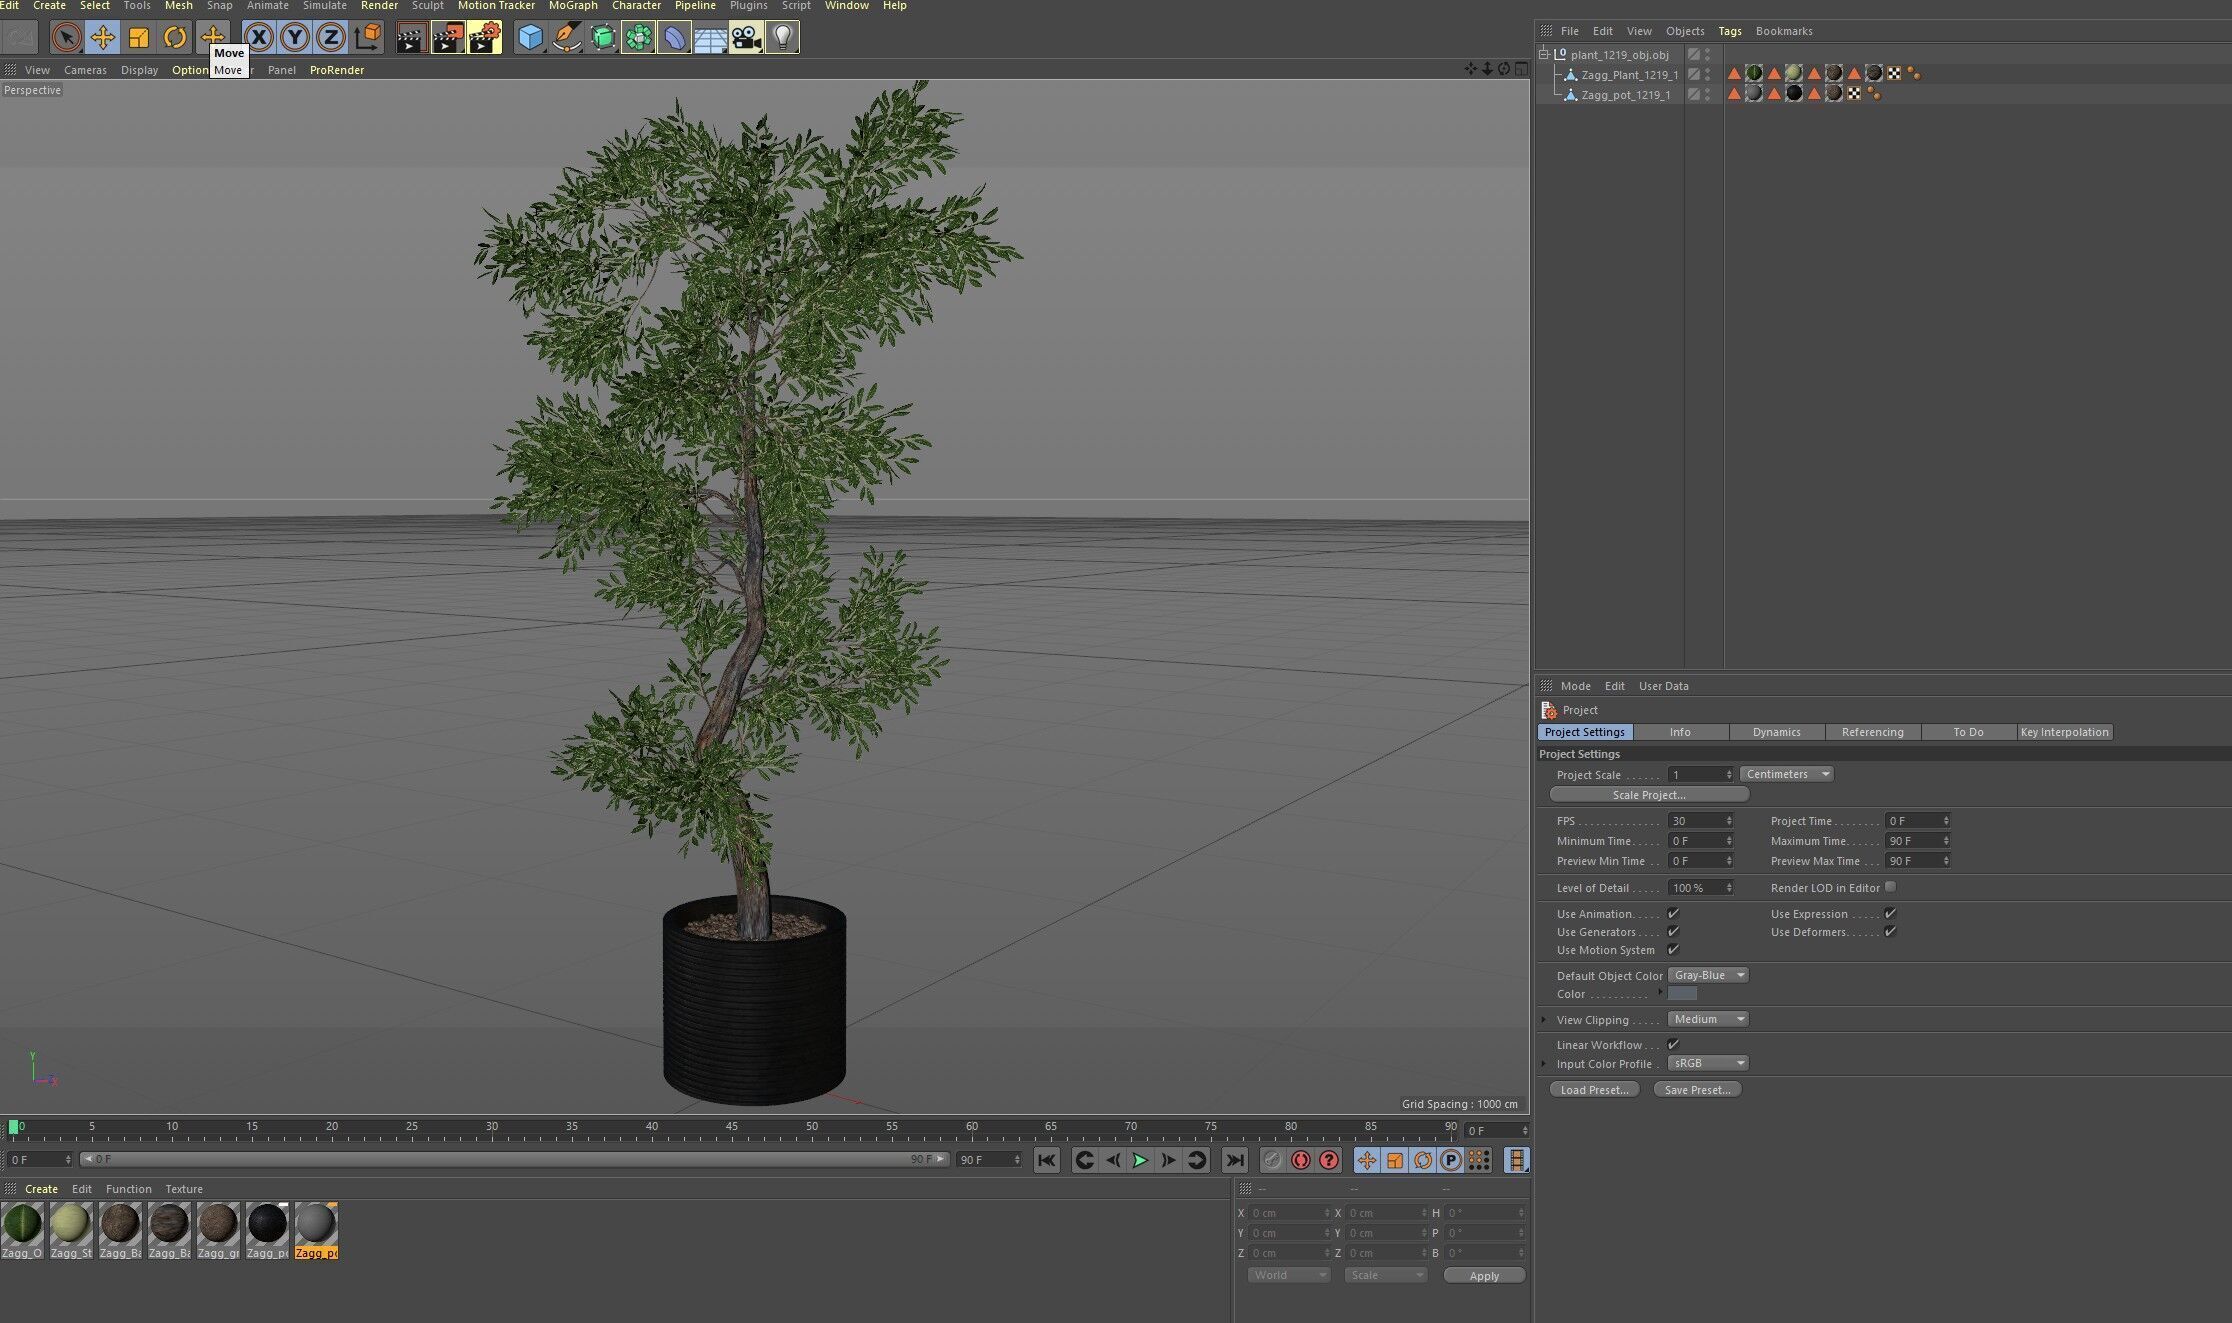This screenshot has width=2232, height=1323.
Task: Toggle Use Expression checkbox
Action: (x=1890, y=913)
